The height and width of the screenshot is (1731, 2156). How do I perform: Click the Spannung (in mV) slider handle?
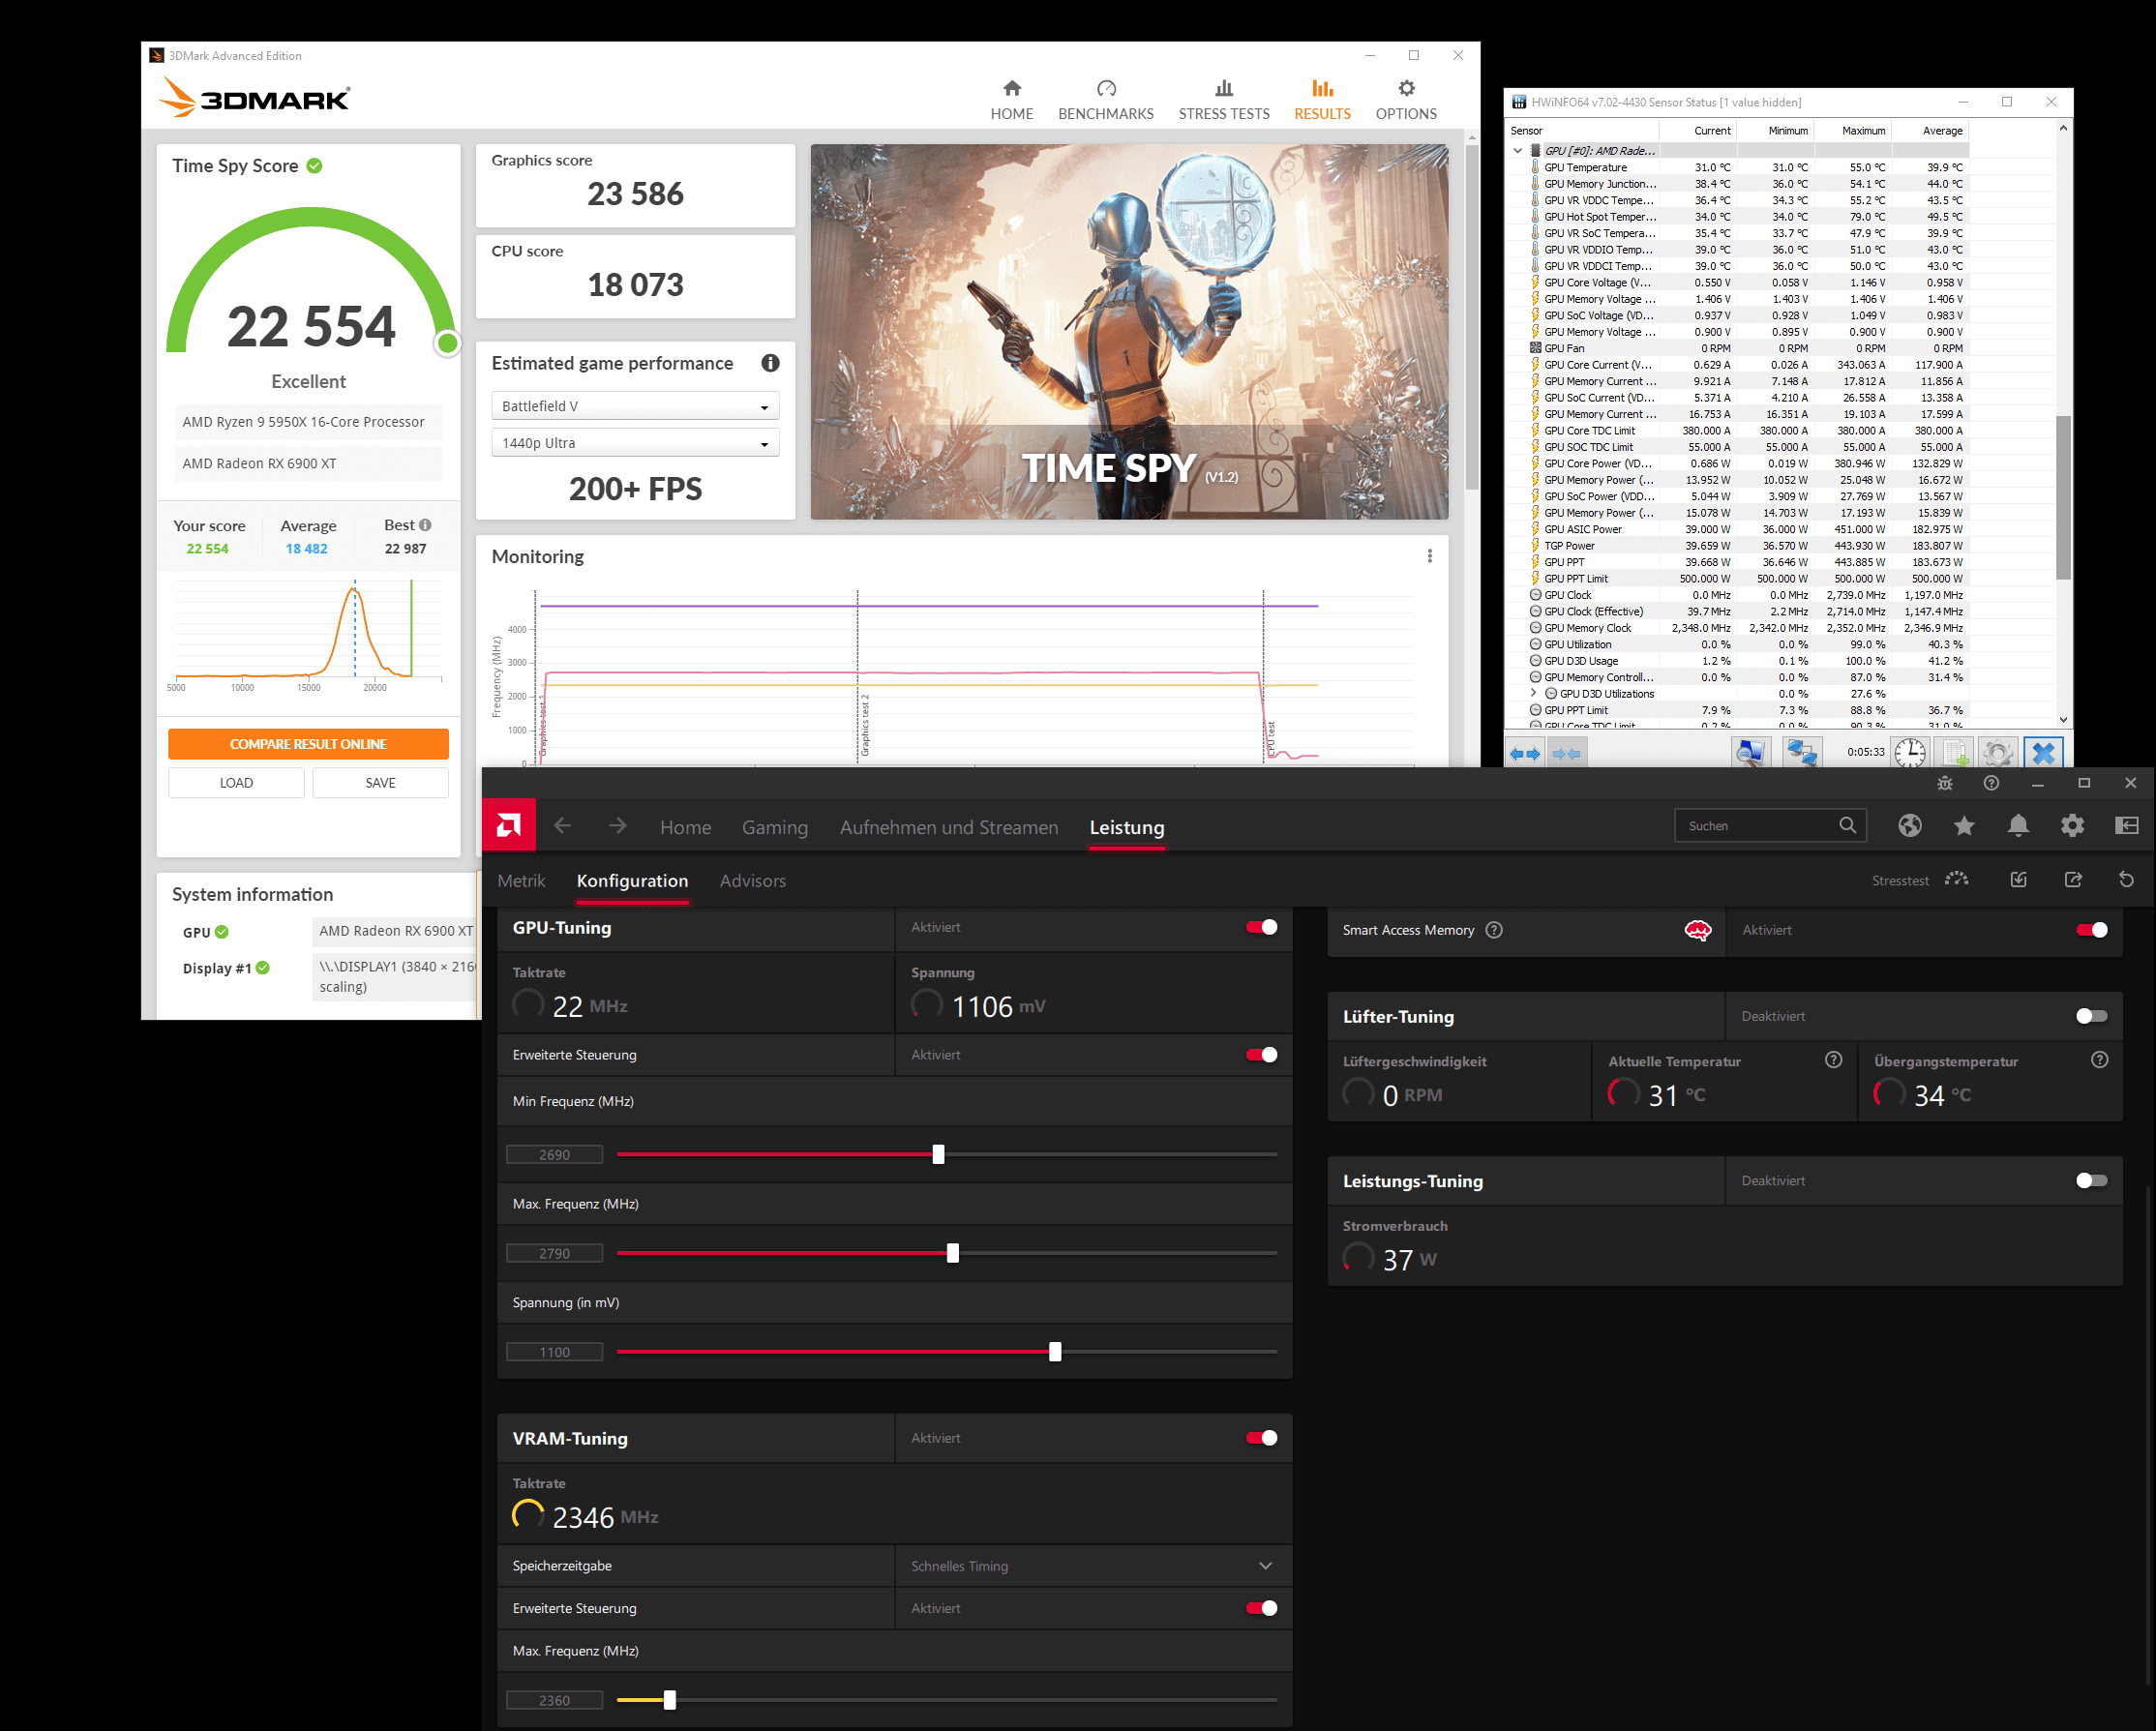1055,1352
